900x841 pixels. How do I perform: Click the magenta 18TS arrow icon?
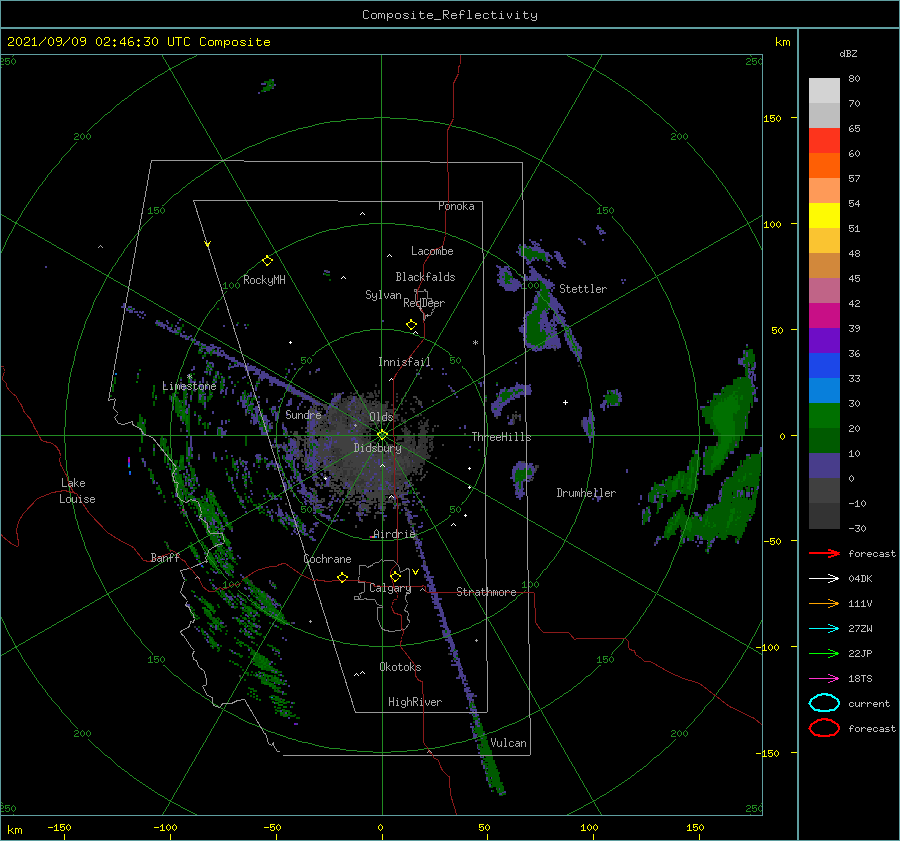(x=824, y=679)
